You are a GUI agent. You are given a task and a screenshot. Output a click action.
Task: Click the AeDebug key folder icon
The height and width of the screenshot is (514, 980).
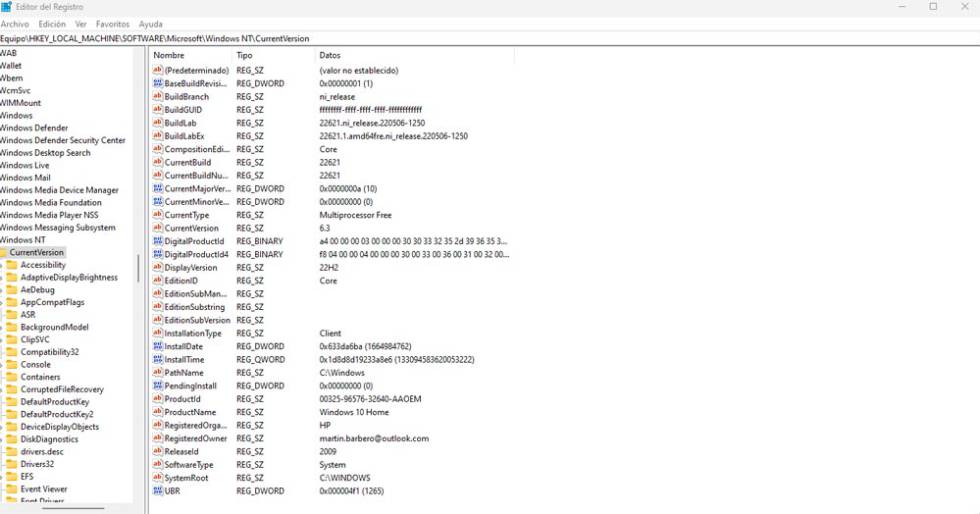tap(11, 290)
